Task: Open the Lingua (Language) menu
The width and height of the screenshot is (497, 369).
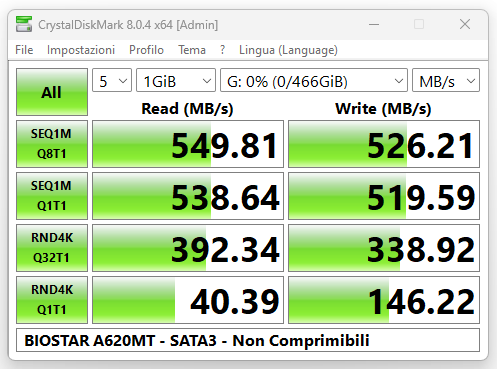Action: pyautogui.click(x=288, y=50)
